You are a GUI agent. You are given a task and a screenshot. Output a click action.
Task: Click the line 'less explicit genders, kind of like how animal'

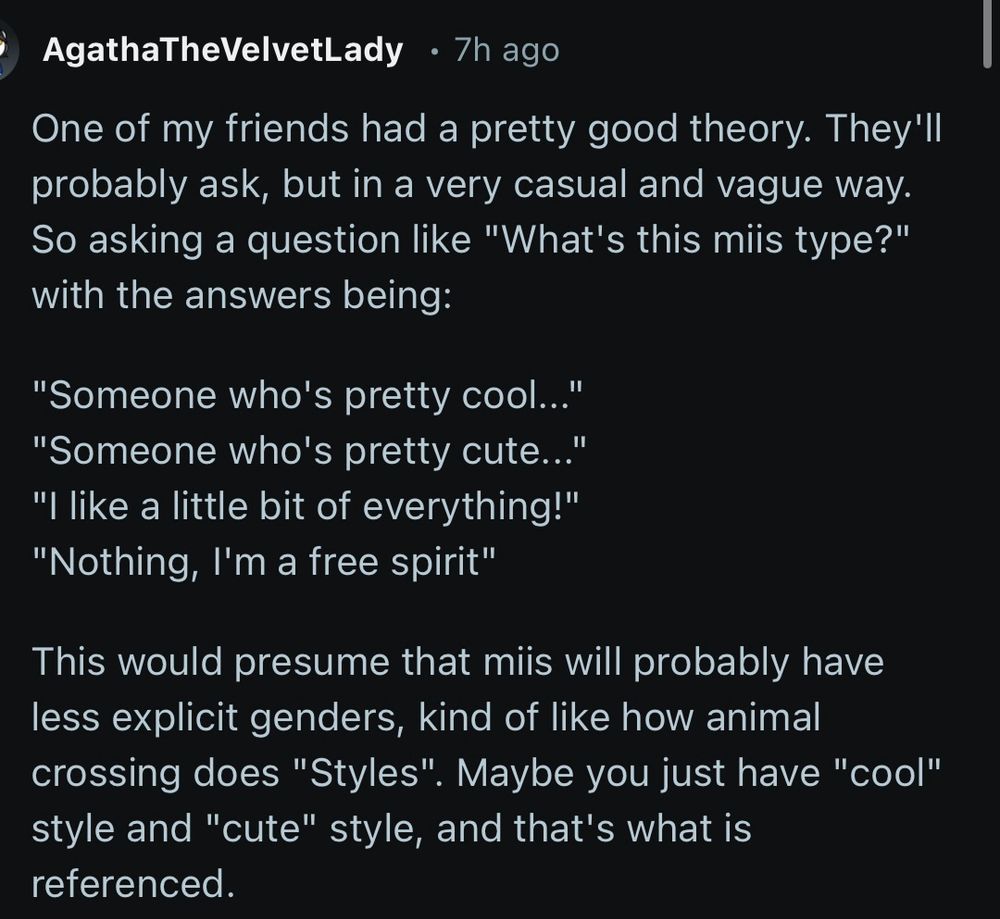pos(426,717)
